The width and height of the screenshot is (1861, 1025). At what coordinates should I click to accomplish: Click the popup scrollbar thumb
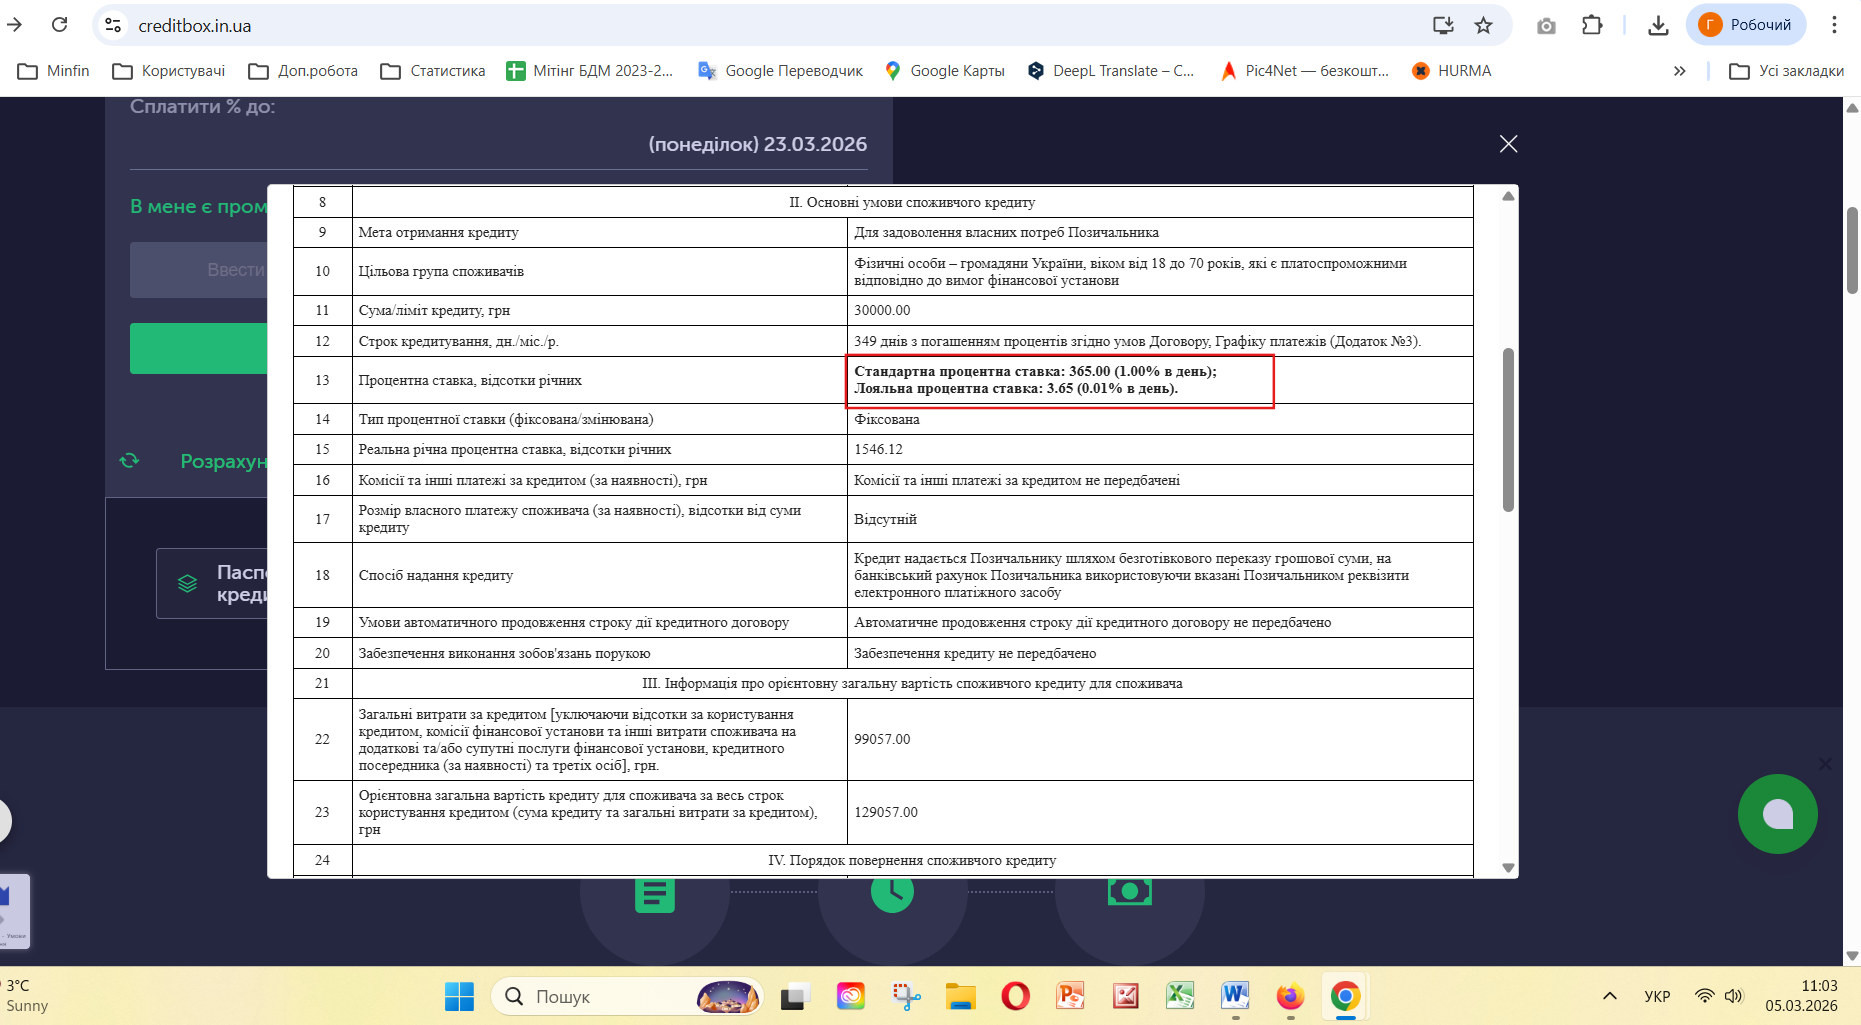[1508, 429]
